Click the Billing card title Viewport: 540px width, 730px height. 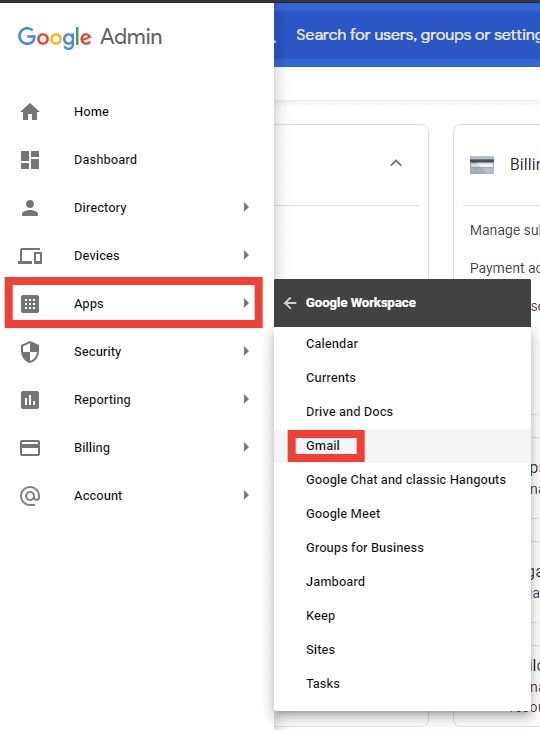525,164
